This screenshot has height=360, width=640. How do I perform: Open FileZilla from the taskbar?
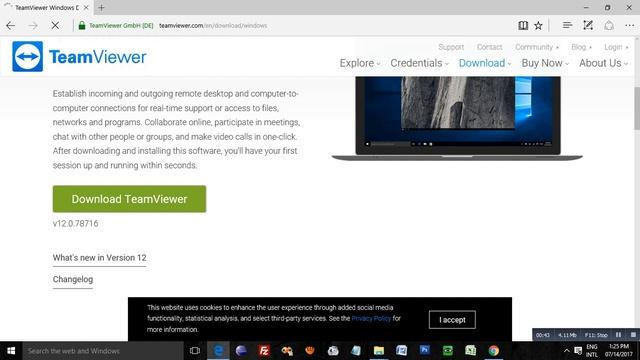(x=264, y=351)
